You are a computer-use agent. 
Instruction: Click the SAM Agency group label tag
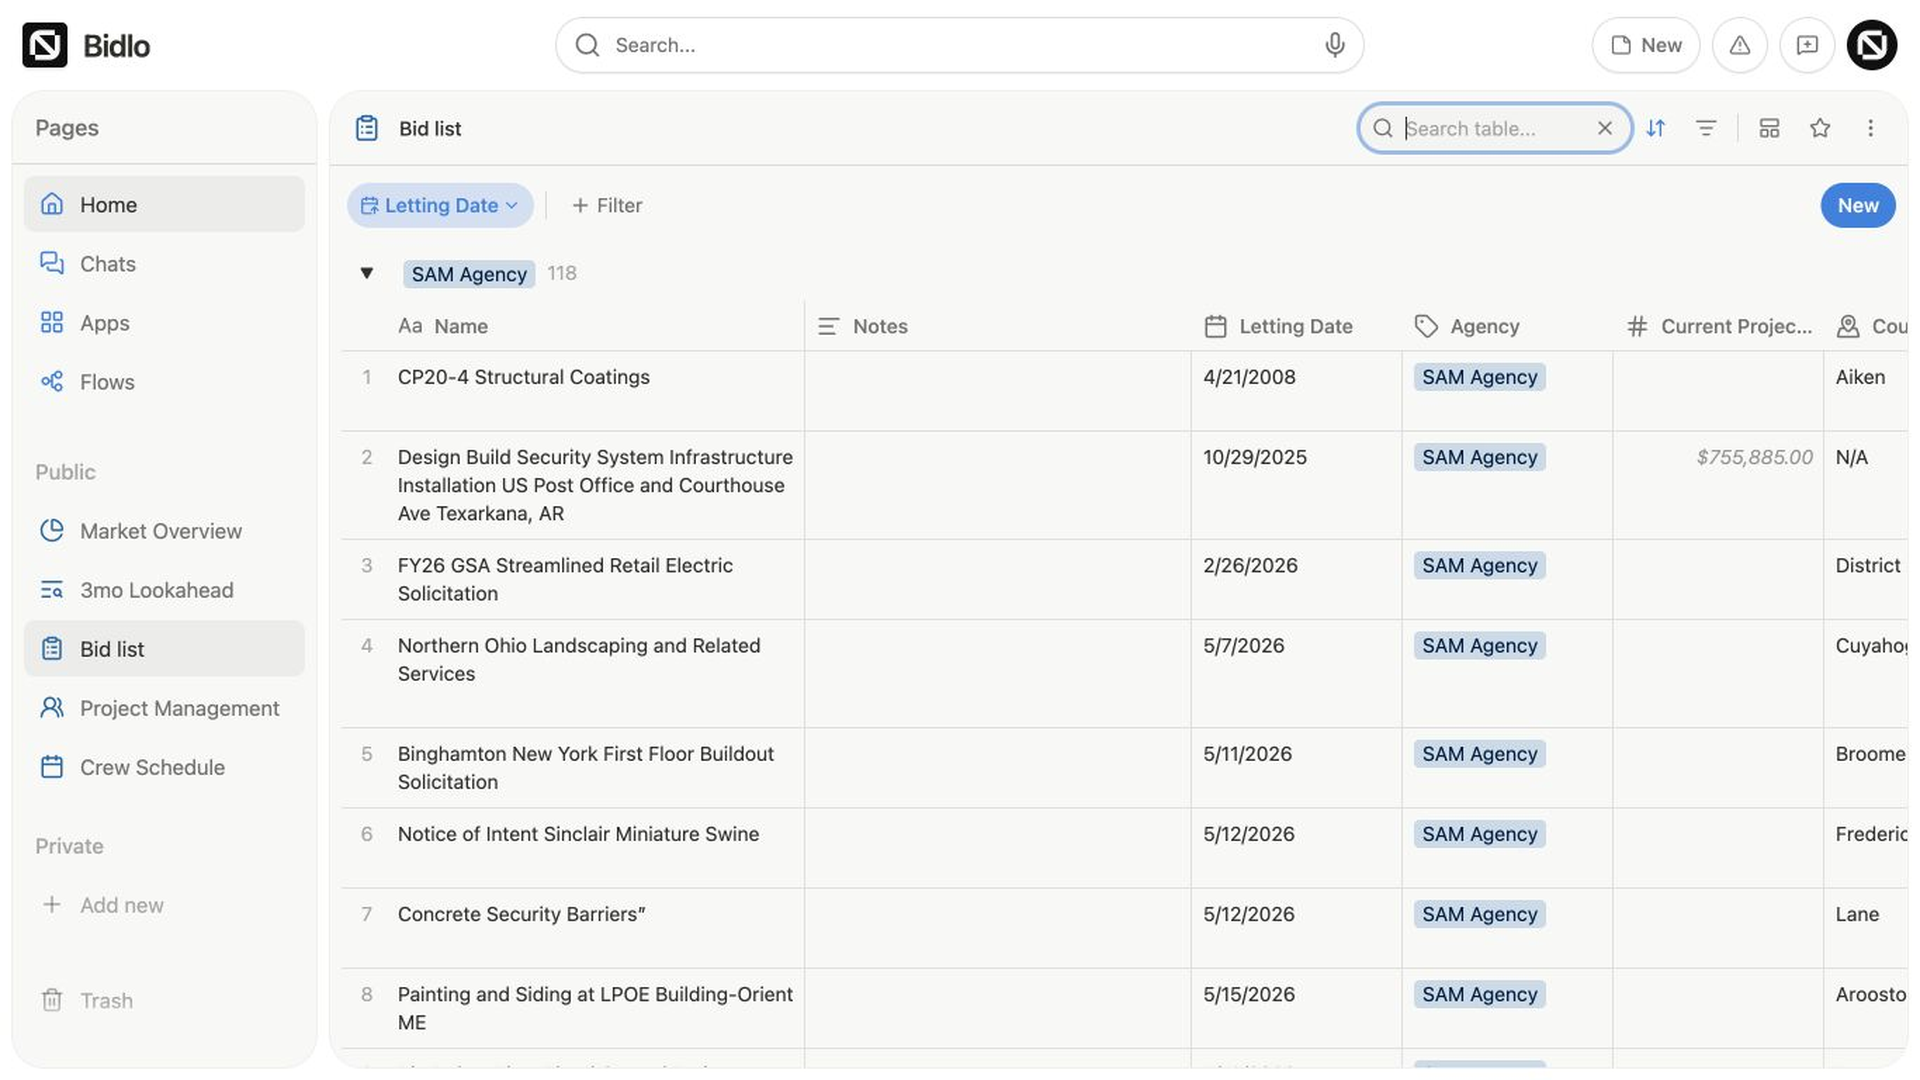[x=469, y=274]
